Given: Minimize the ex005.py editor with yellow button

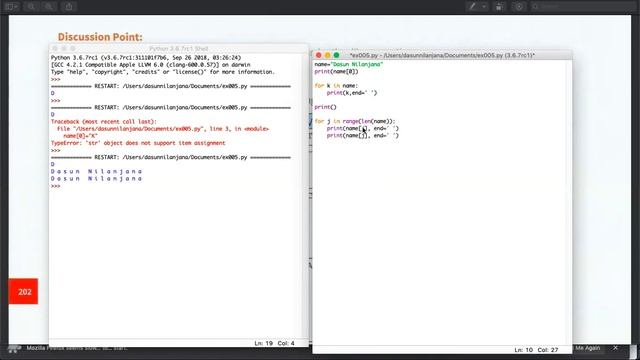Looking at the screenshot, I should click(x=327, y=55).
